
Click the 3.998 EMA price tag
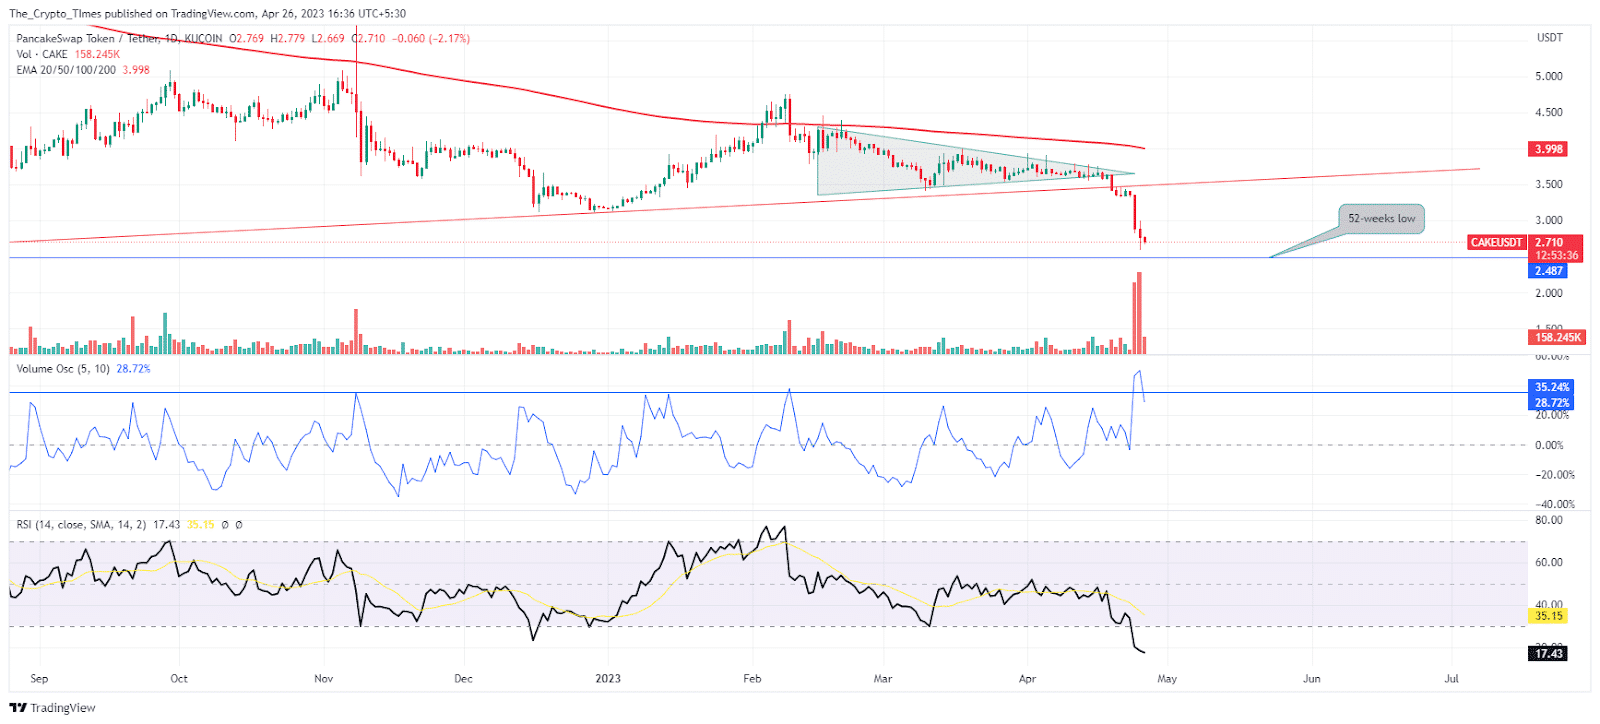coord(1549,149)
